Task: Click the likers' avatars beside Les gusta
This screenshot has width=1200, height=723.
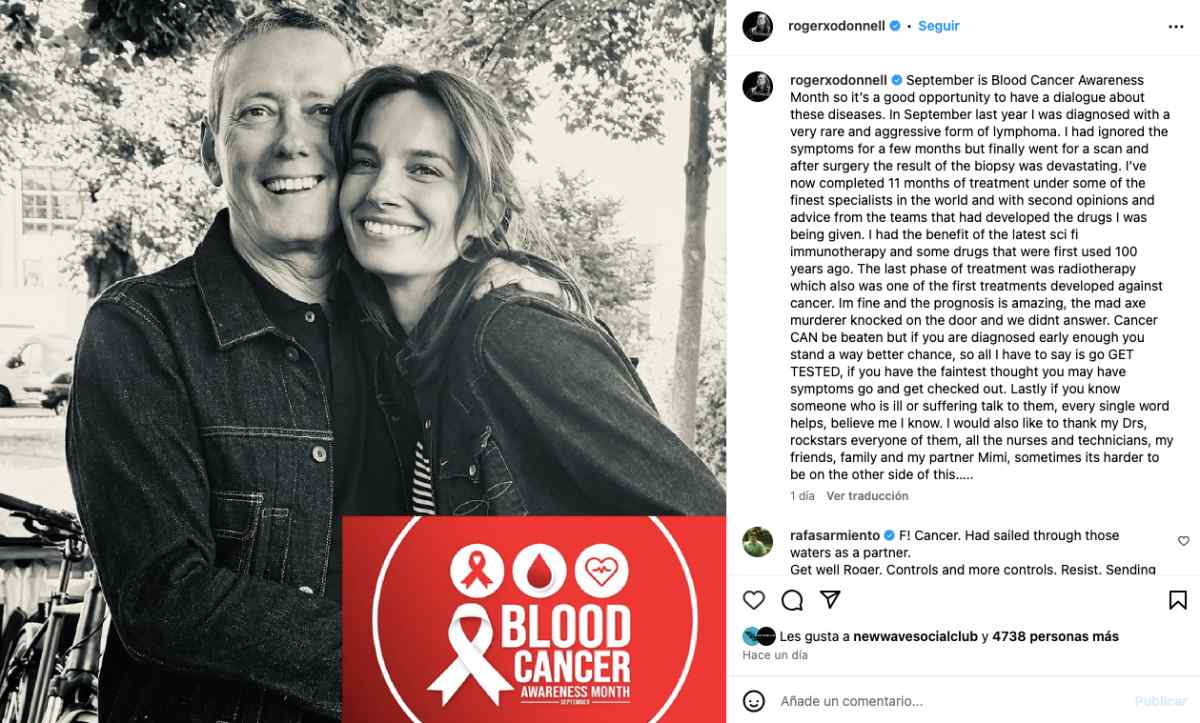Action: (759, 636)
